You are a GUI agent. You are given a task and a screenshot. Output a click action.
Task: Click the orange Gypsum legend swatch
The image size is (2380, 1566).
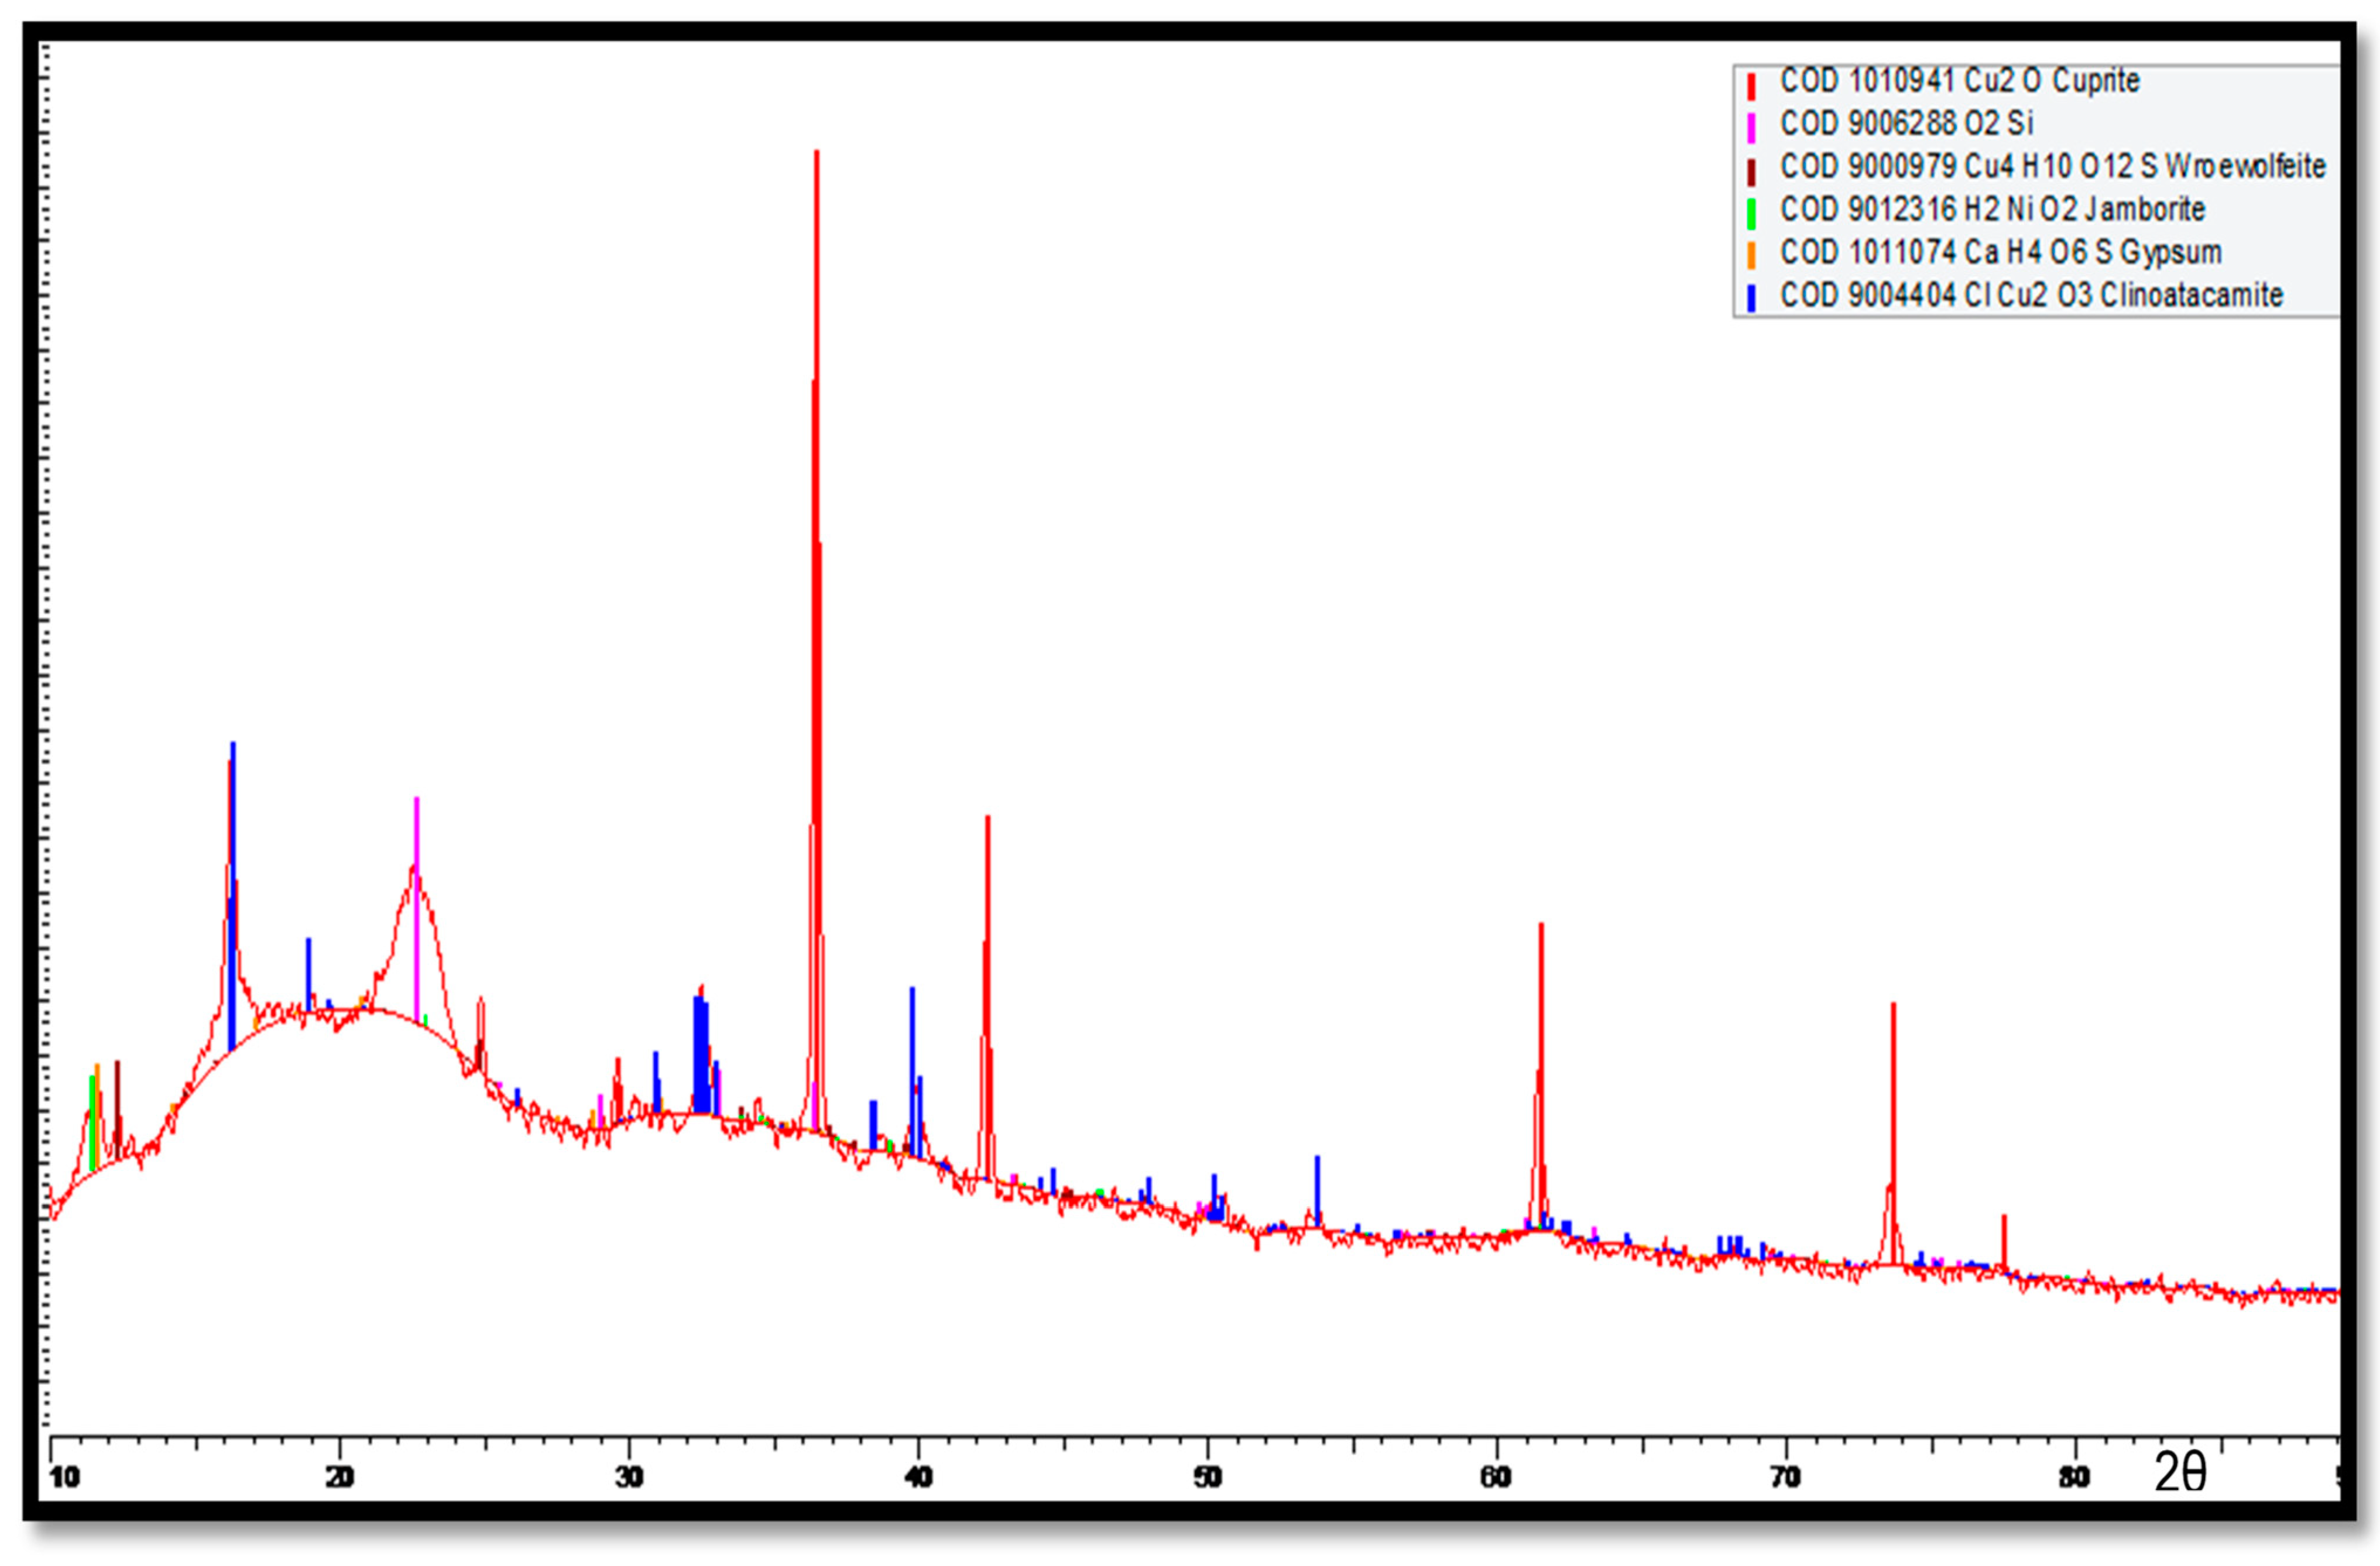1751,256
